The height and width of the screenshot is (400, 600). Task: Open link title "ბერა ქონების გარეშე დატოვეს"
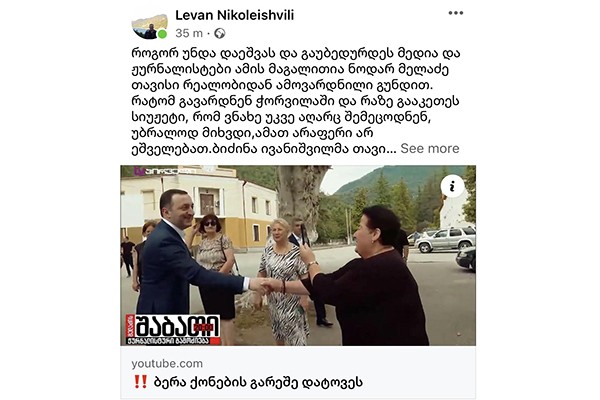pyautogui.click(x=258, y=382)
